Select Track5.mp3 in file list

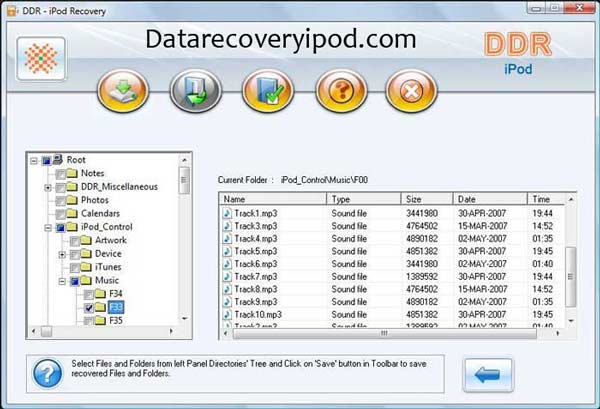point(256,251)
